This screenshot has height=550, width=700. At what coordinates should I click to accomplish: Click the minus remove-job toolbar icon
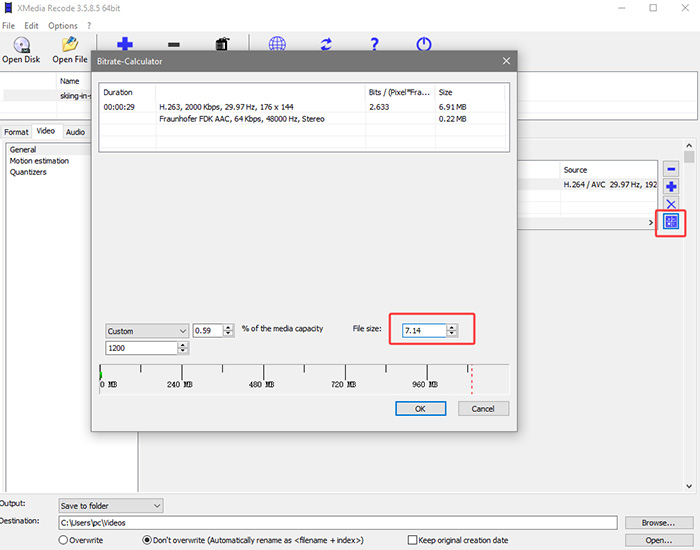[174, 44]
